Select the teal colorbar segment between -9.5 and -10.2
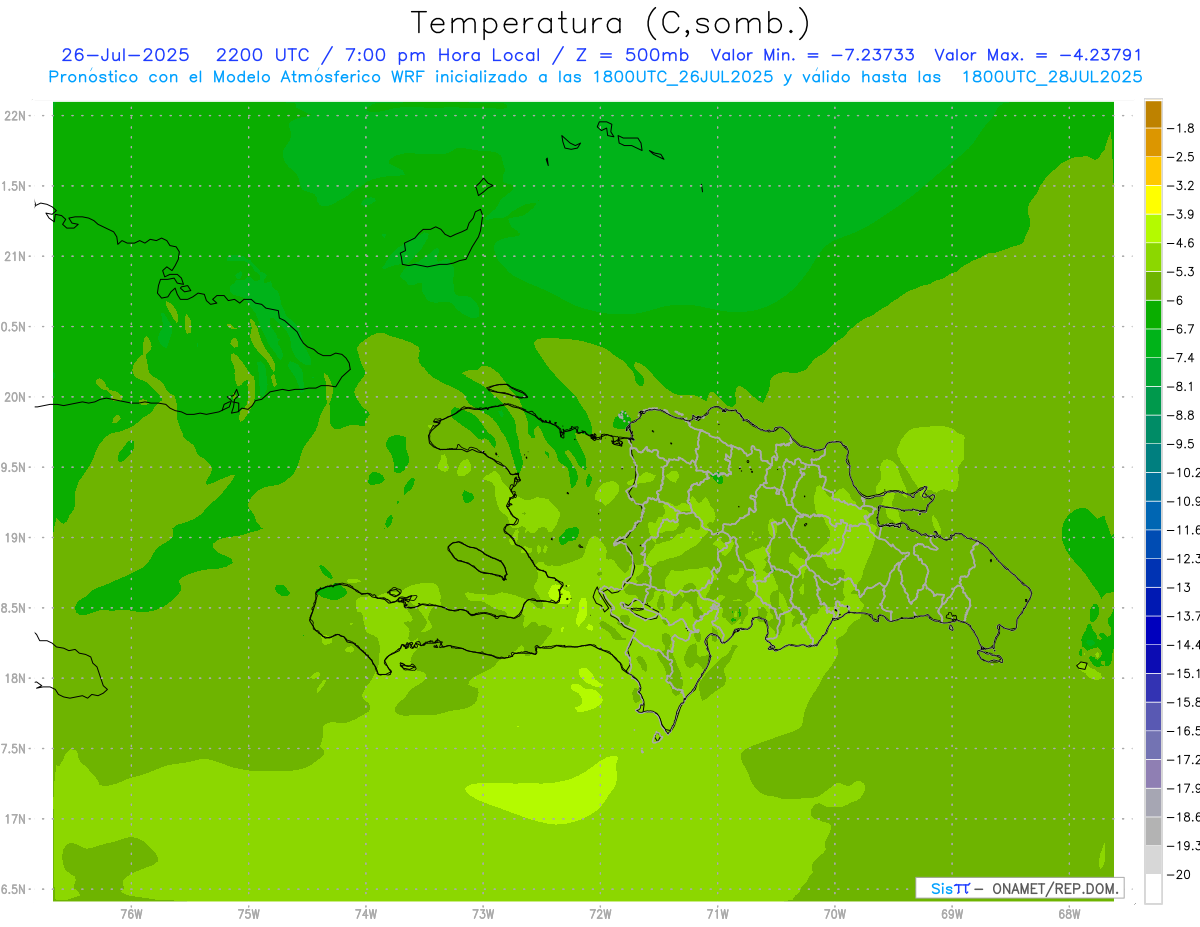The width and height of the screenshot is (1200, 927). (x=1153, y=458)
